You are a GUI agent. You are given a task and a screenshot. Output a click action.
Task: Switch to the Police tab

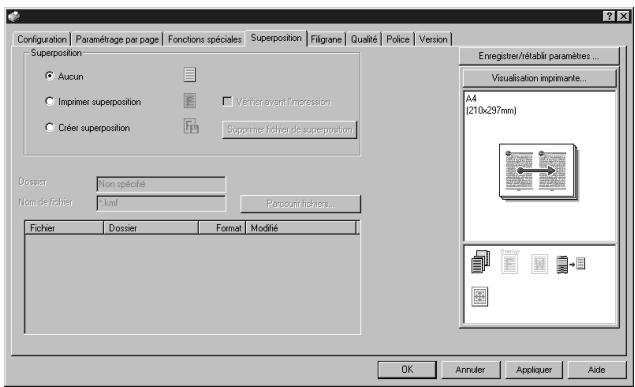point(398,39)
